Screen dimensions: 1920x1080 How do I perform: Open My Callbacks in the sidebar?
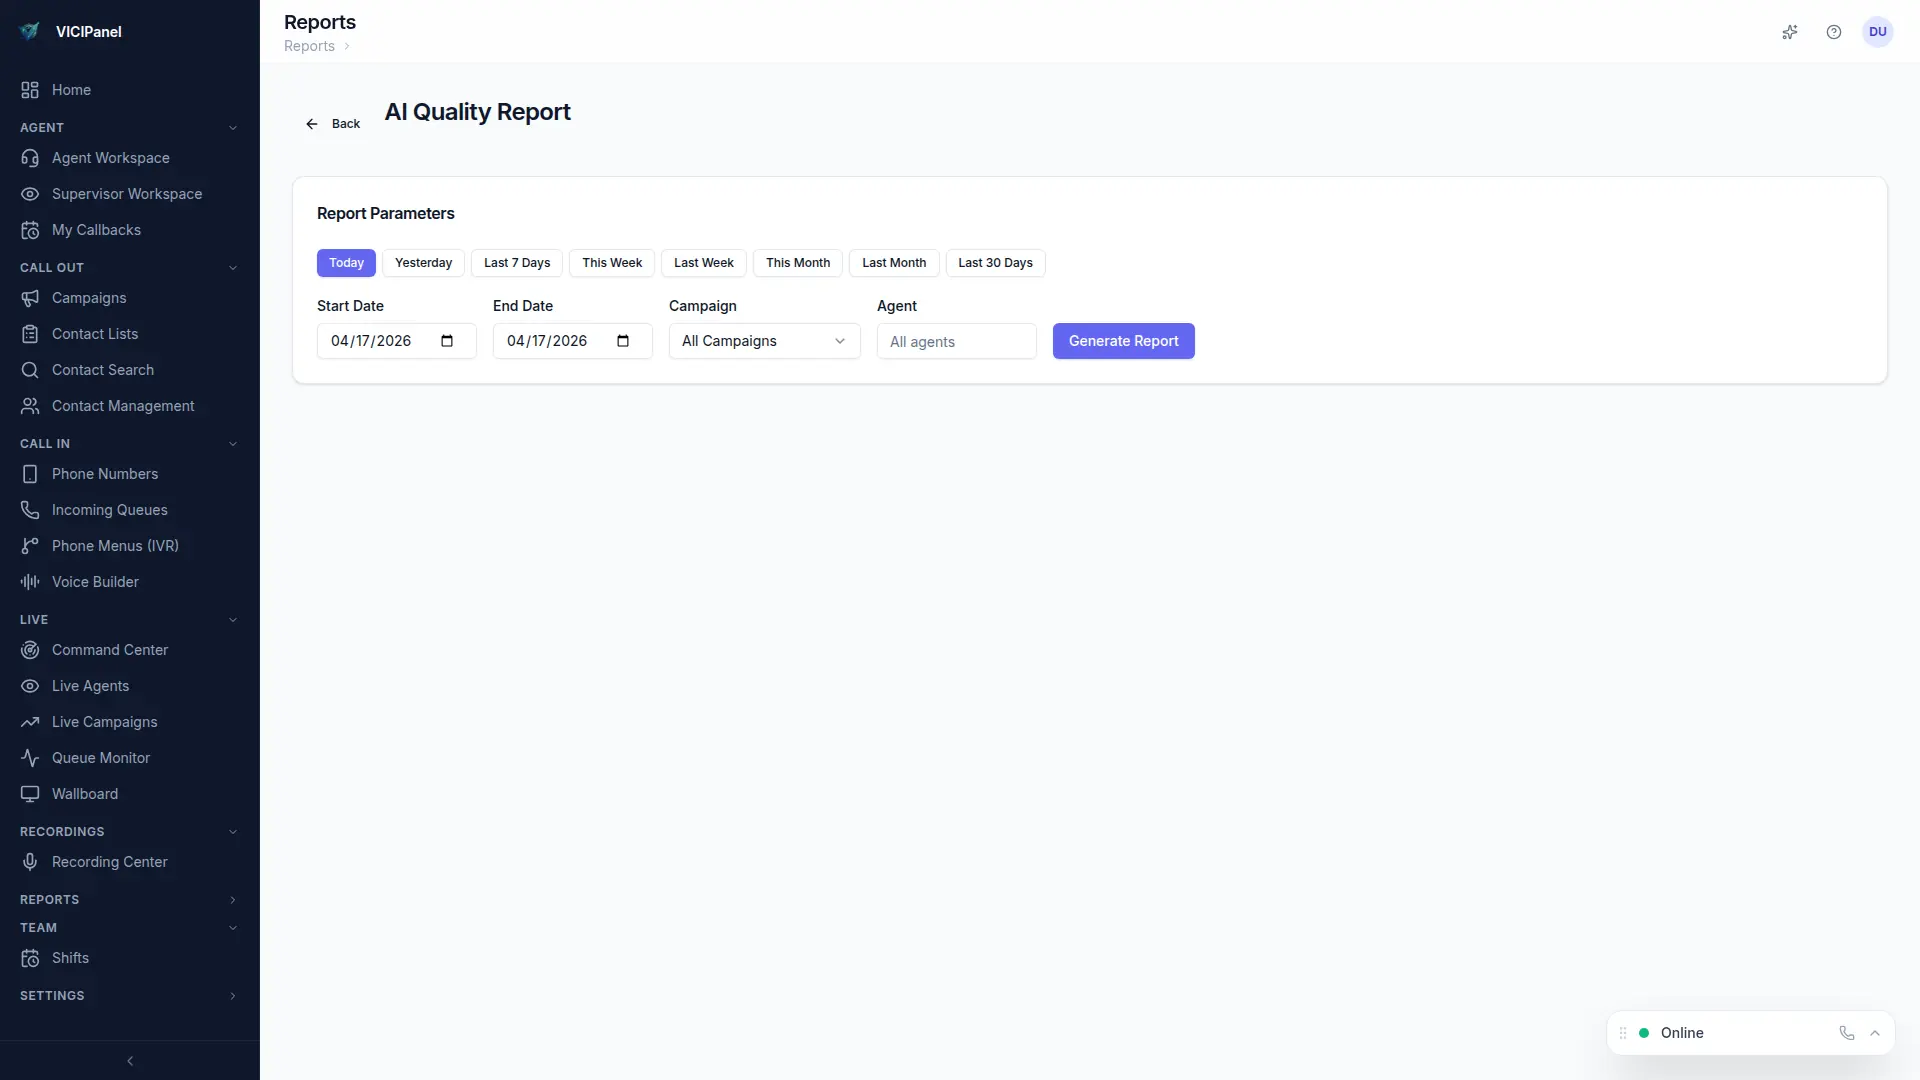pyautogui.click(x=95, y=230)
